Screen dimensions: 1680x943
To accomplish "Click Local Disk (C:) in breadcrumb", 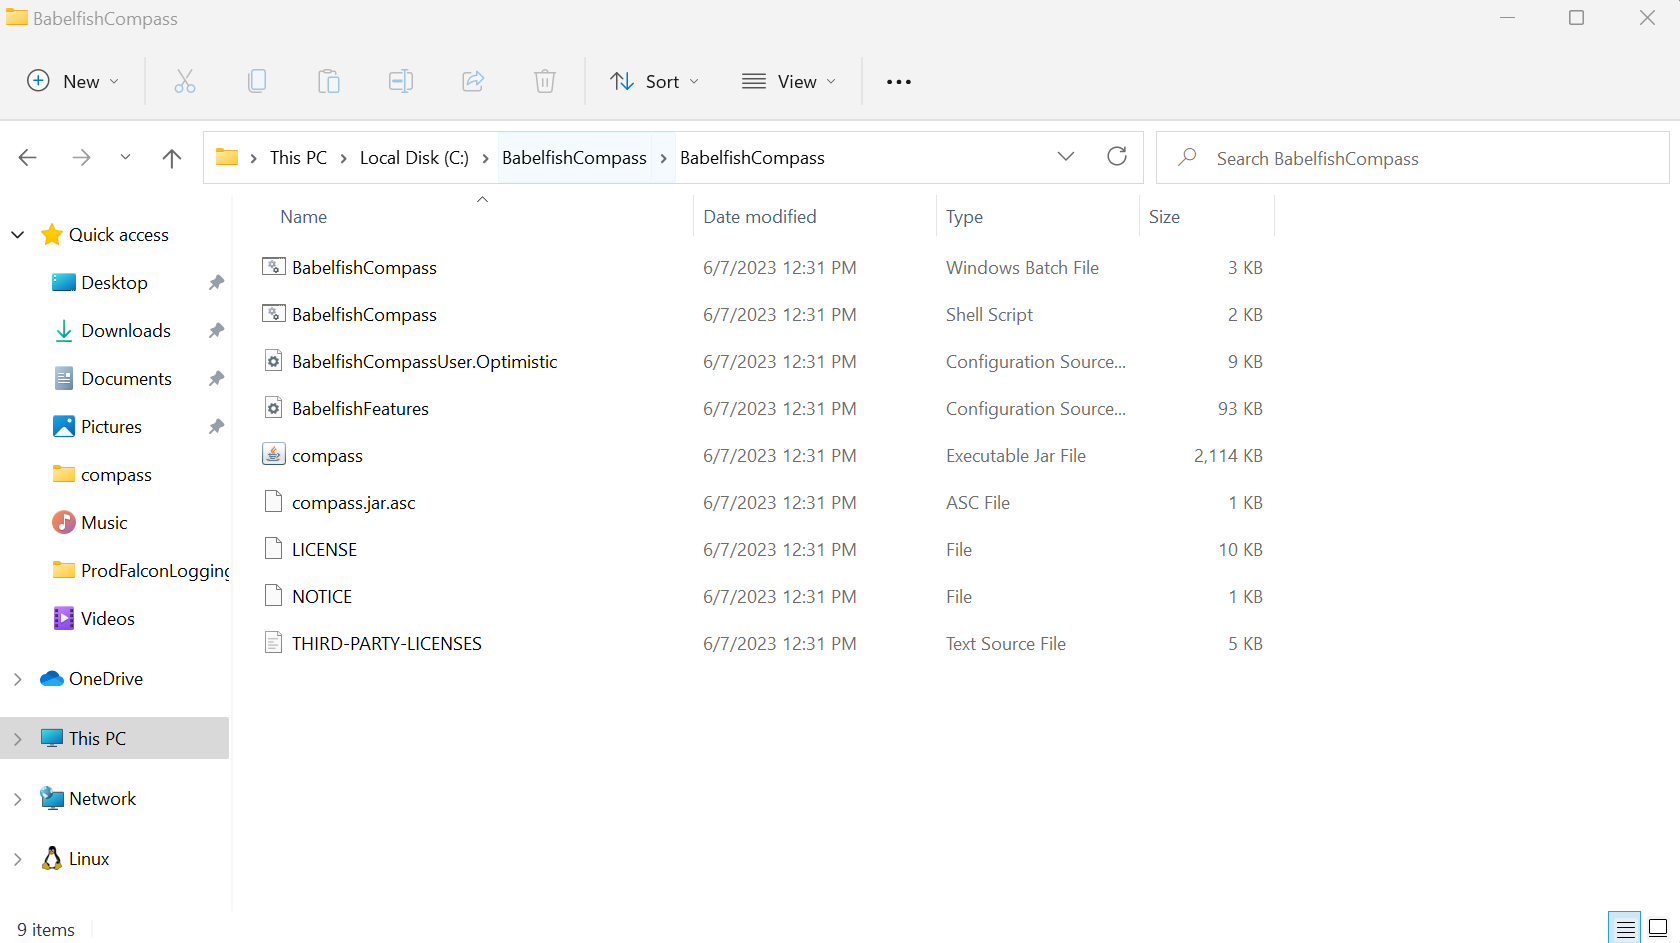I will pos(414,158).
